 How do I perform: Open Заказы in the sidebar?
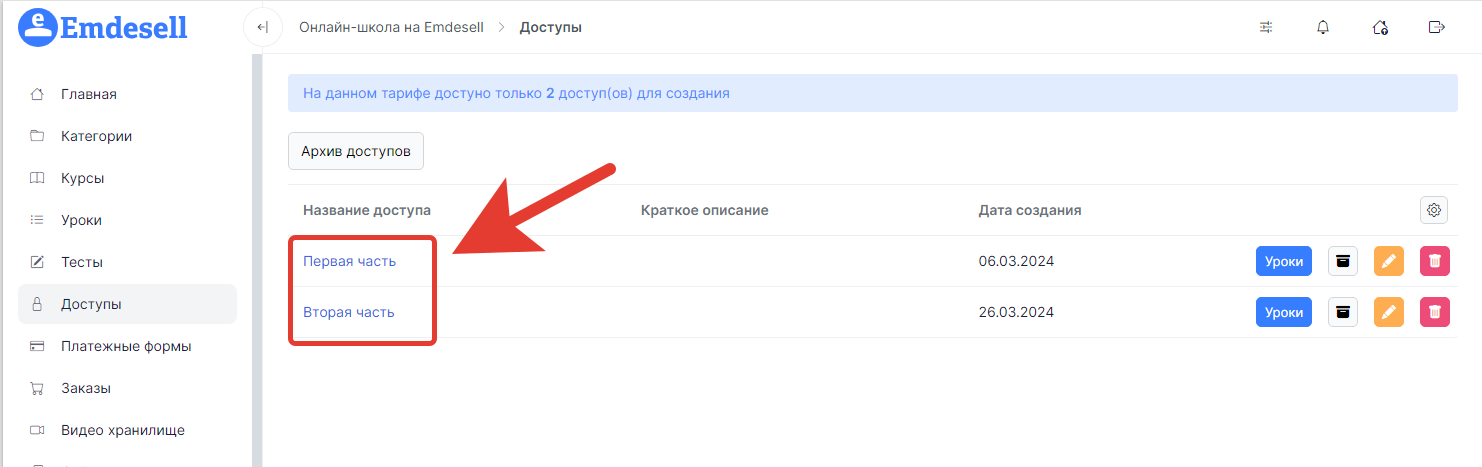coord(127,388)
